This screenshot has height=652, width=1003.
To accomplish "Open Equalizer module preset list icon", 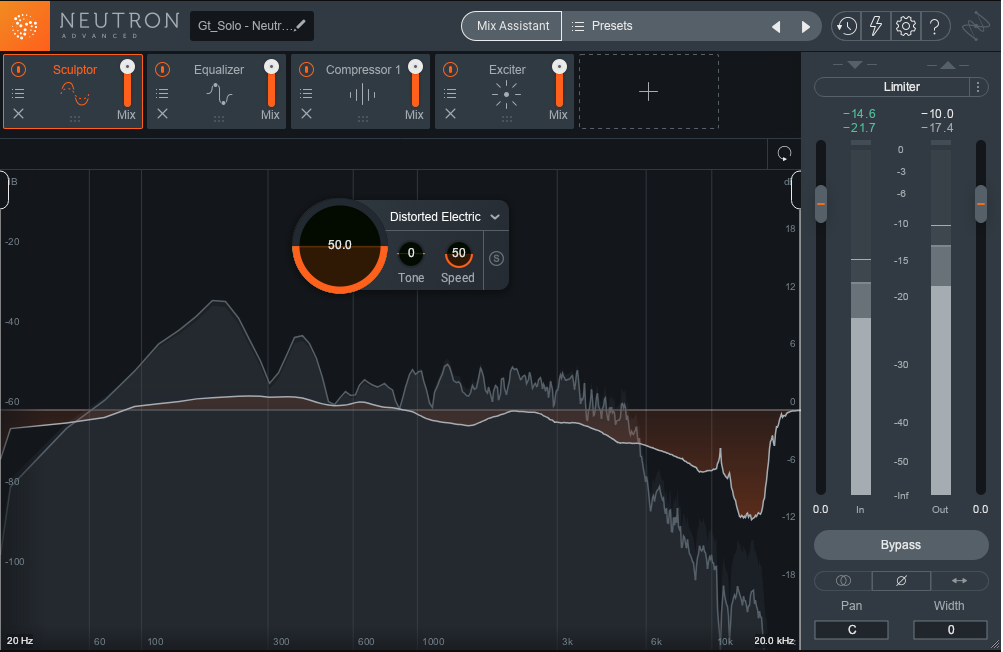I will point(162,93).
